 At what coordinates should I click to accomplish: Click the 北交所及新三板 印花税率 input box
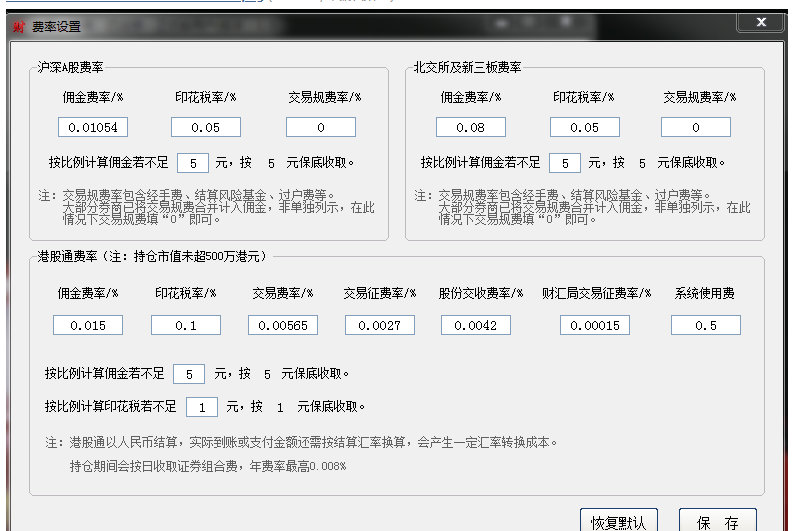tap(584, 127)
